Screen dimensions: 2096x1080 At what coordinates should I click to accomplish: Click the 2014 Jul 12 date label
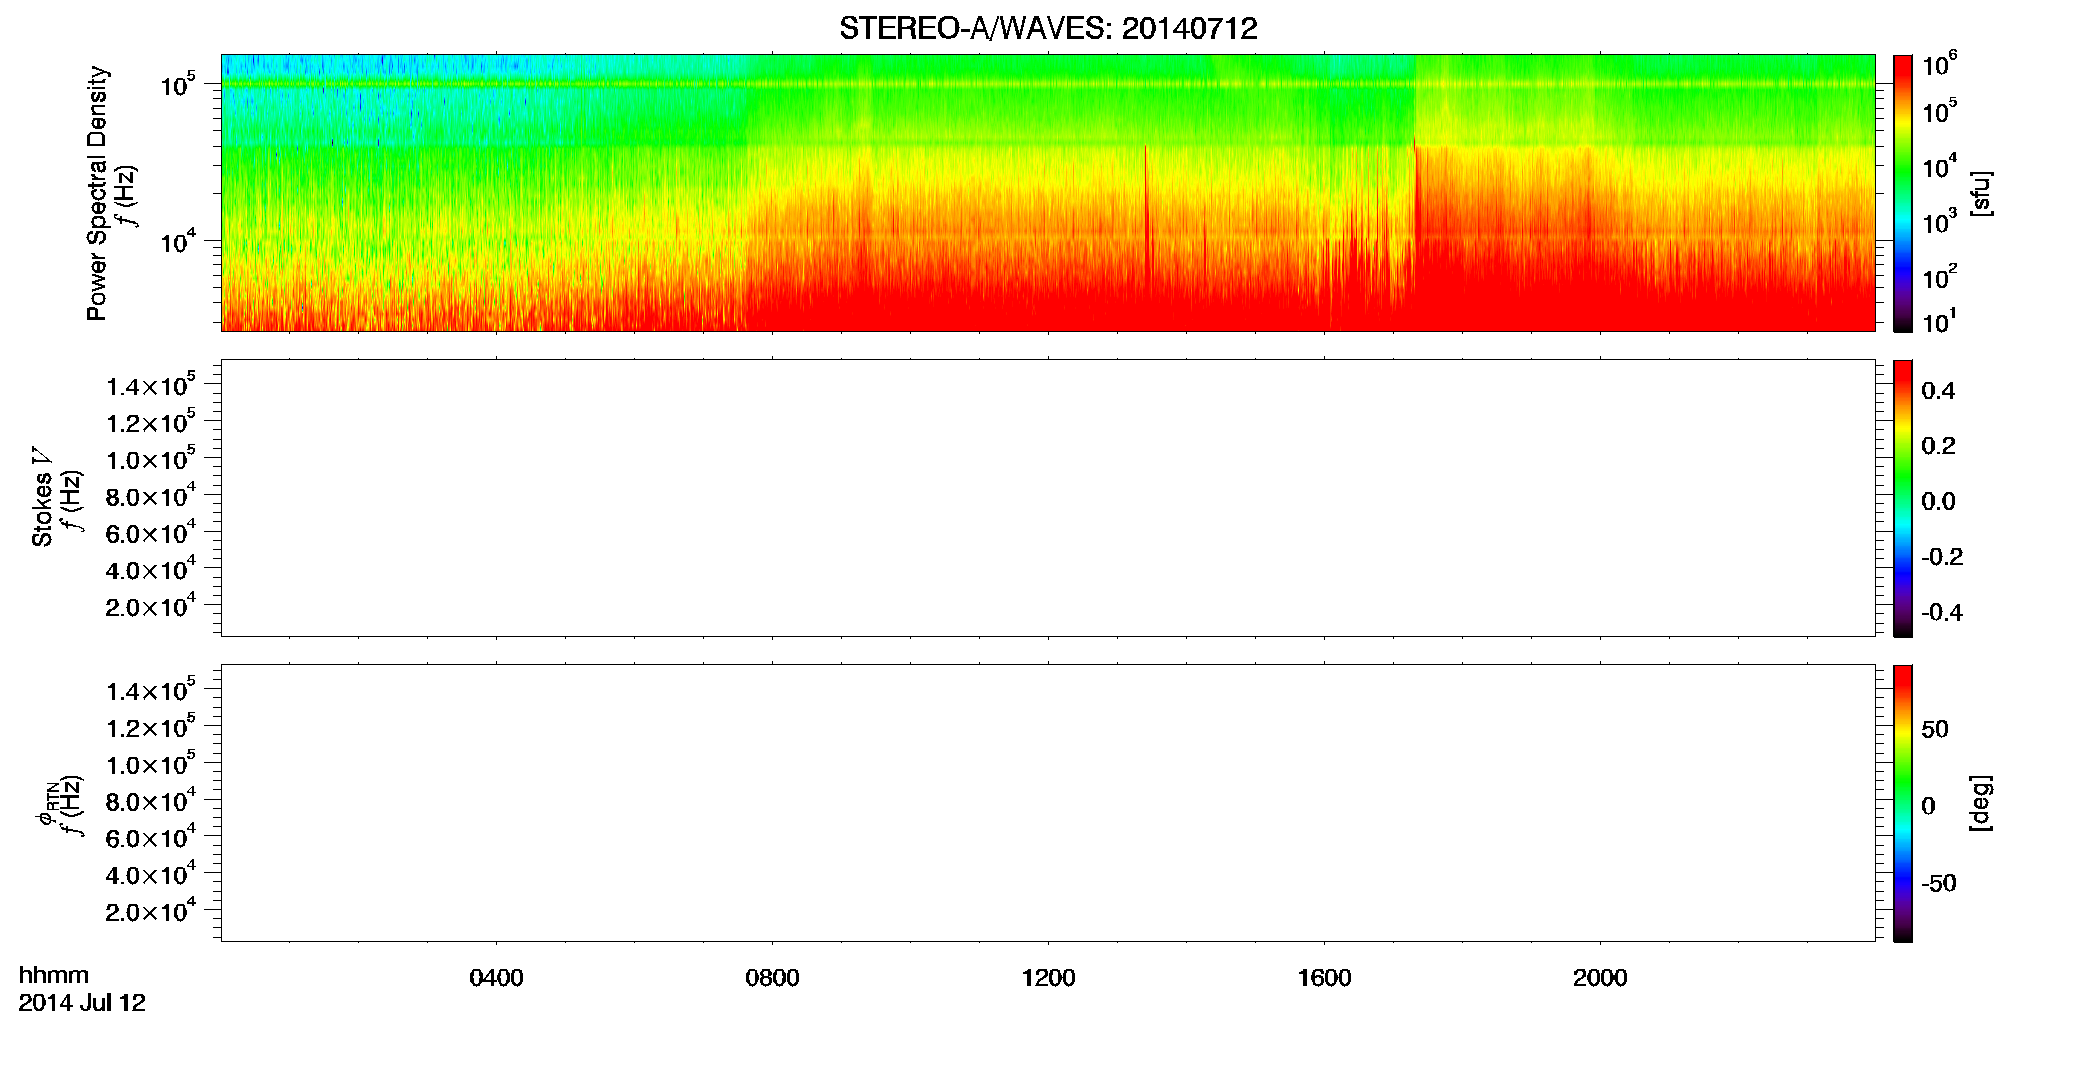tap(82, 1003)
